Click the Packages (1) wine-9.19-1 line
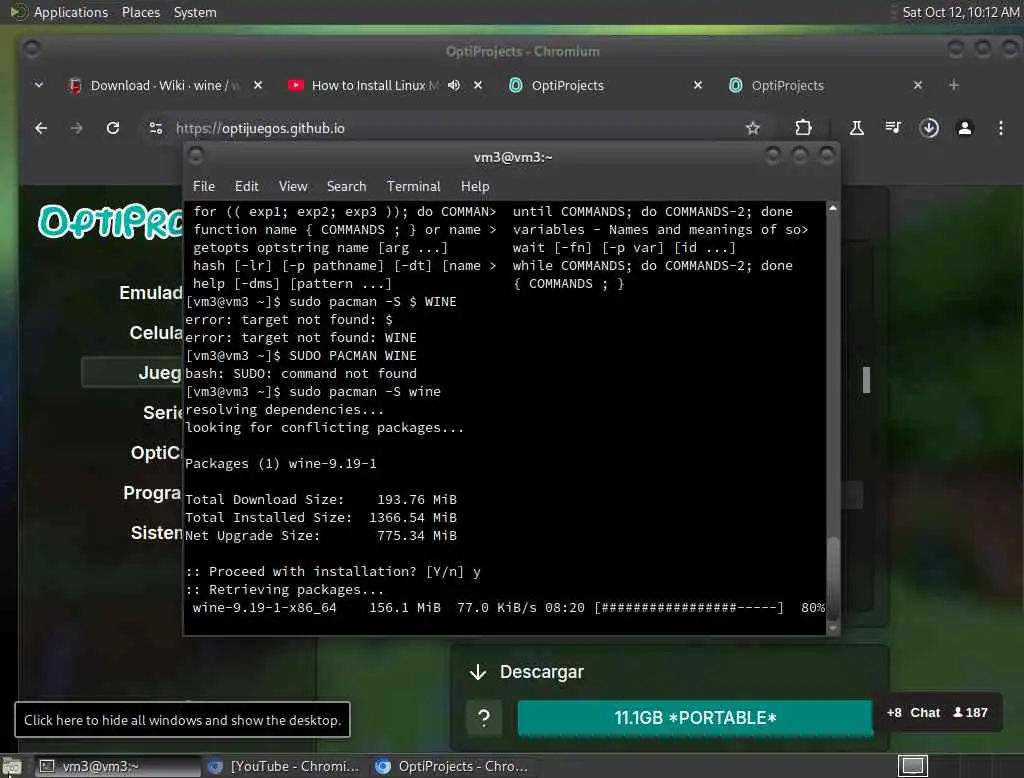The height and width of the screenshot is (778, 1024). [281, 464]
